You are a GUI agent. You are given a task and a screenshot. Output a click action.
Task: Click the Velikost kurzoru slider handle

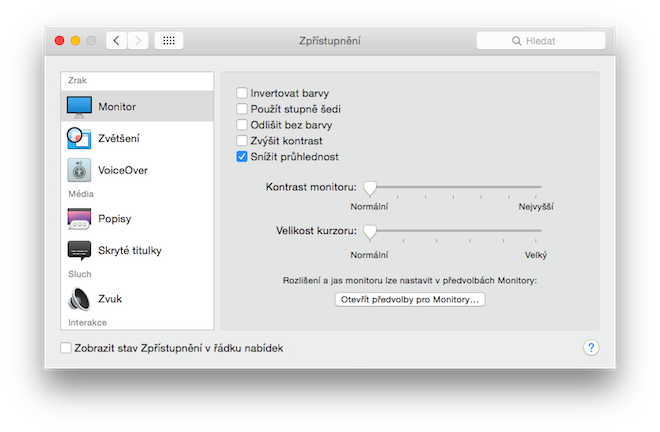click(x=370, y=231)
